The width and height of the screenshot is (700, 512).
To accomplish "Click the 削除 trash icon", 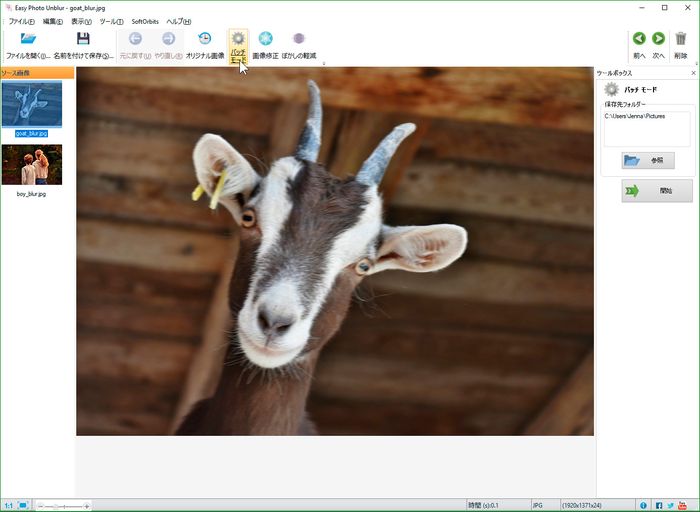I will click(680, 39).
